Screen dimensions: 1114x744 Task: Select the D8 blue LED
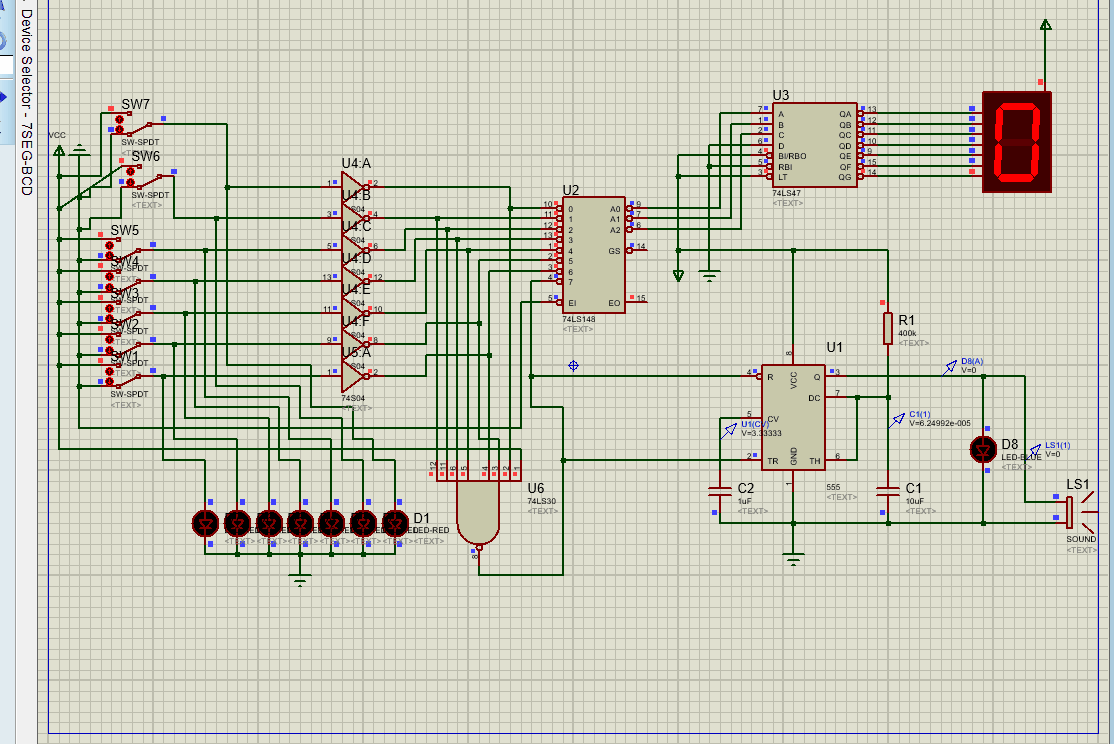tap(983, 450)
